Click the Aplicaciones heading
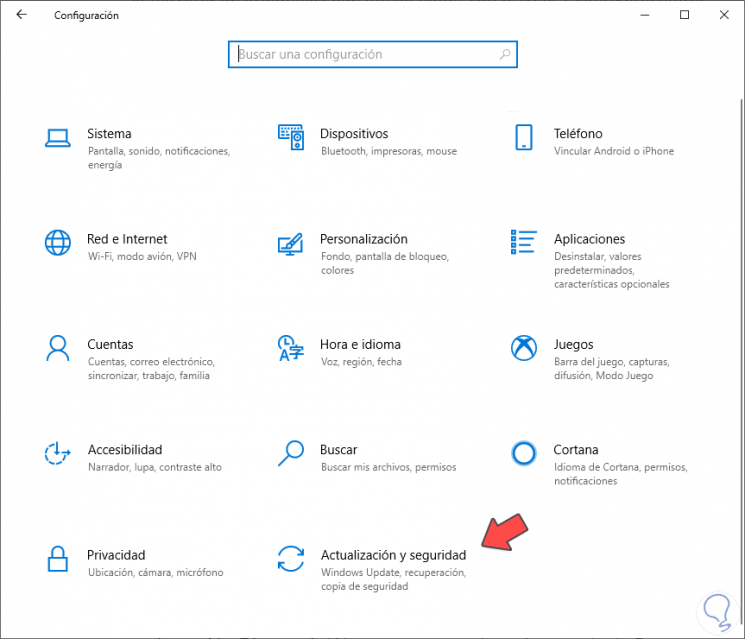Image resolution: width=745 pixels, height=639 pixels. [589, 239]
